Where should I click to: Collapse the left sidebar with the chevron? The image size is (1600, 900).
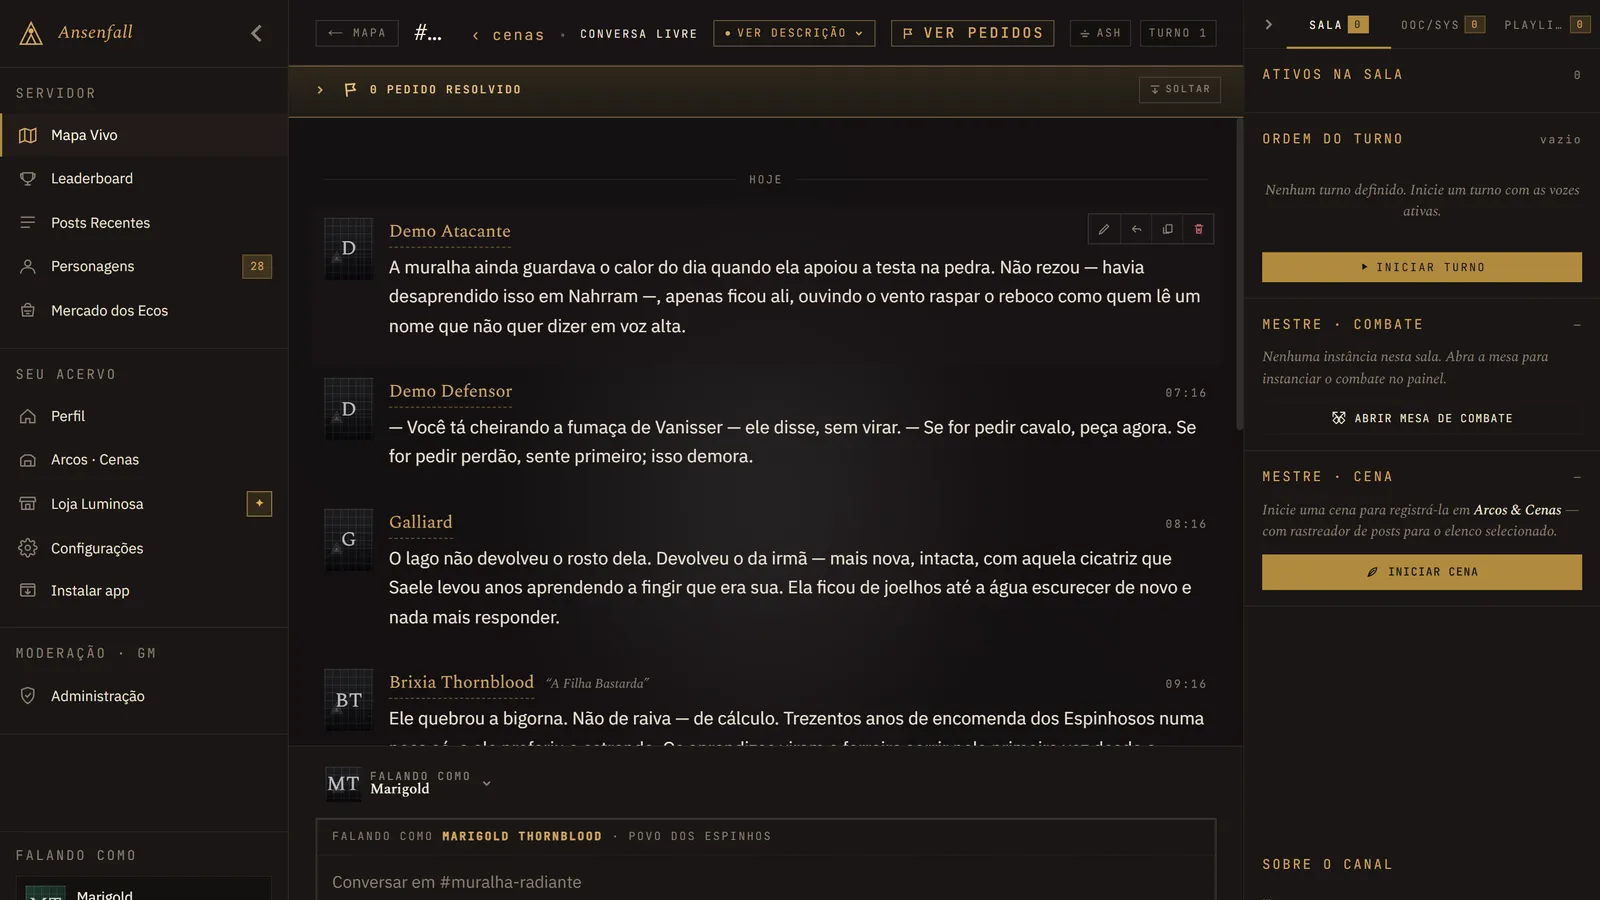click(256, 33)
